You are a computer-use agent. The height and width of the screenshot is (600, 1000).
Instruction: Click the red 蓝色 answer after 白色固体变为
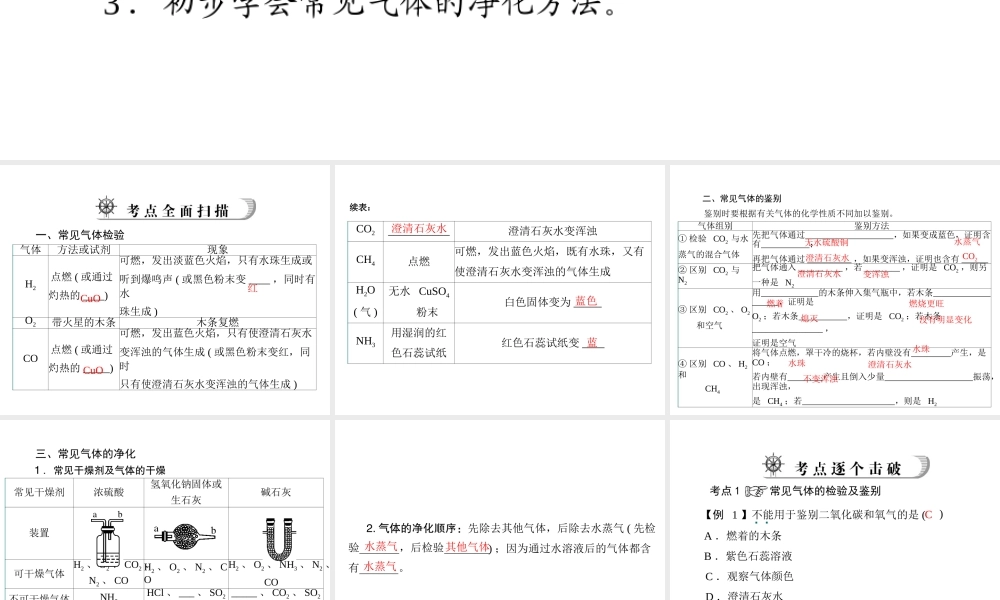pos(587,301)
